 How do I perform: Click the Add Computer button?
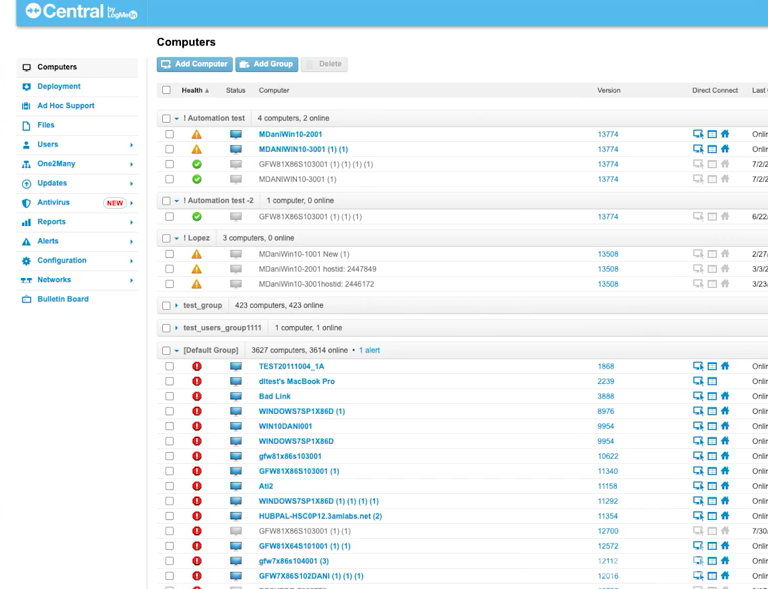(x=195, y=64)
